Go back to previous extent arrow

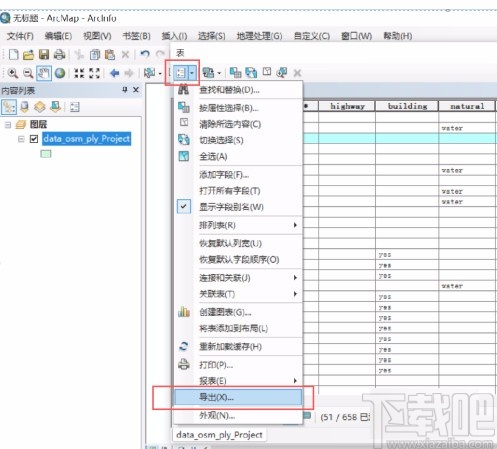point(114,73)
